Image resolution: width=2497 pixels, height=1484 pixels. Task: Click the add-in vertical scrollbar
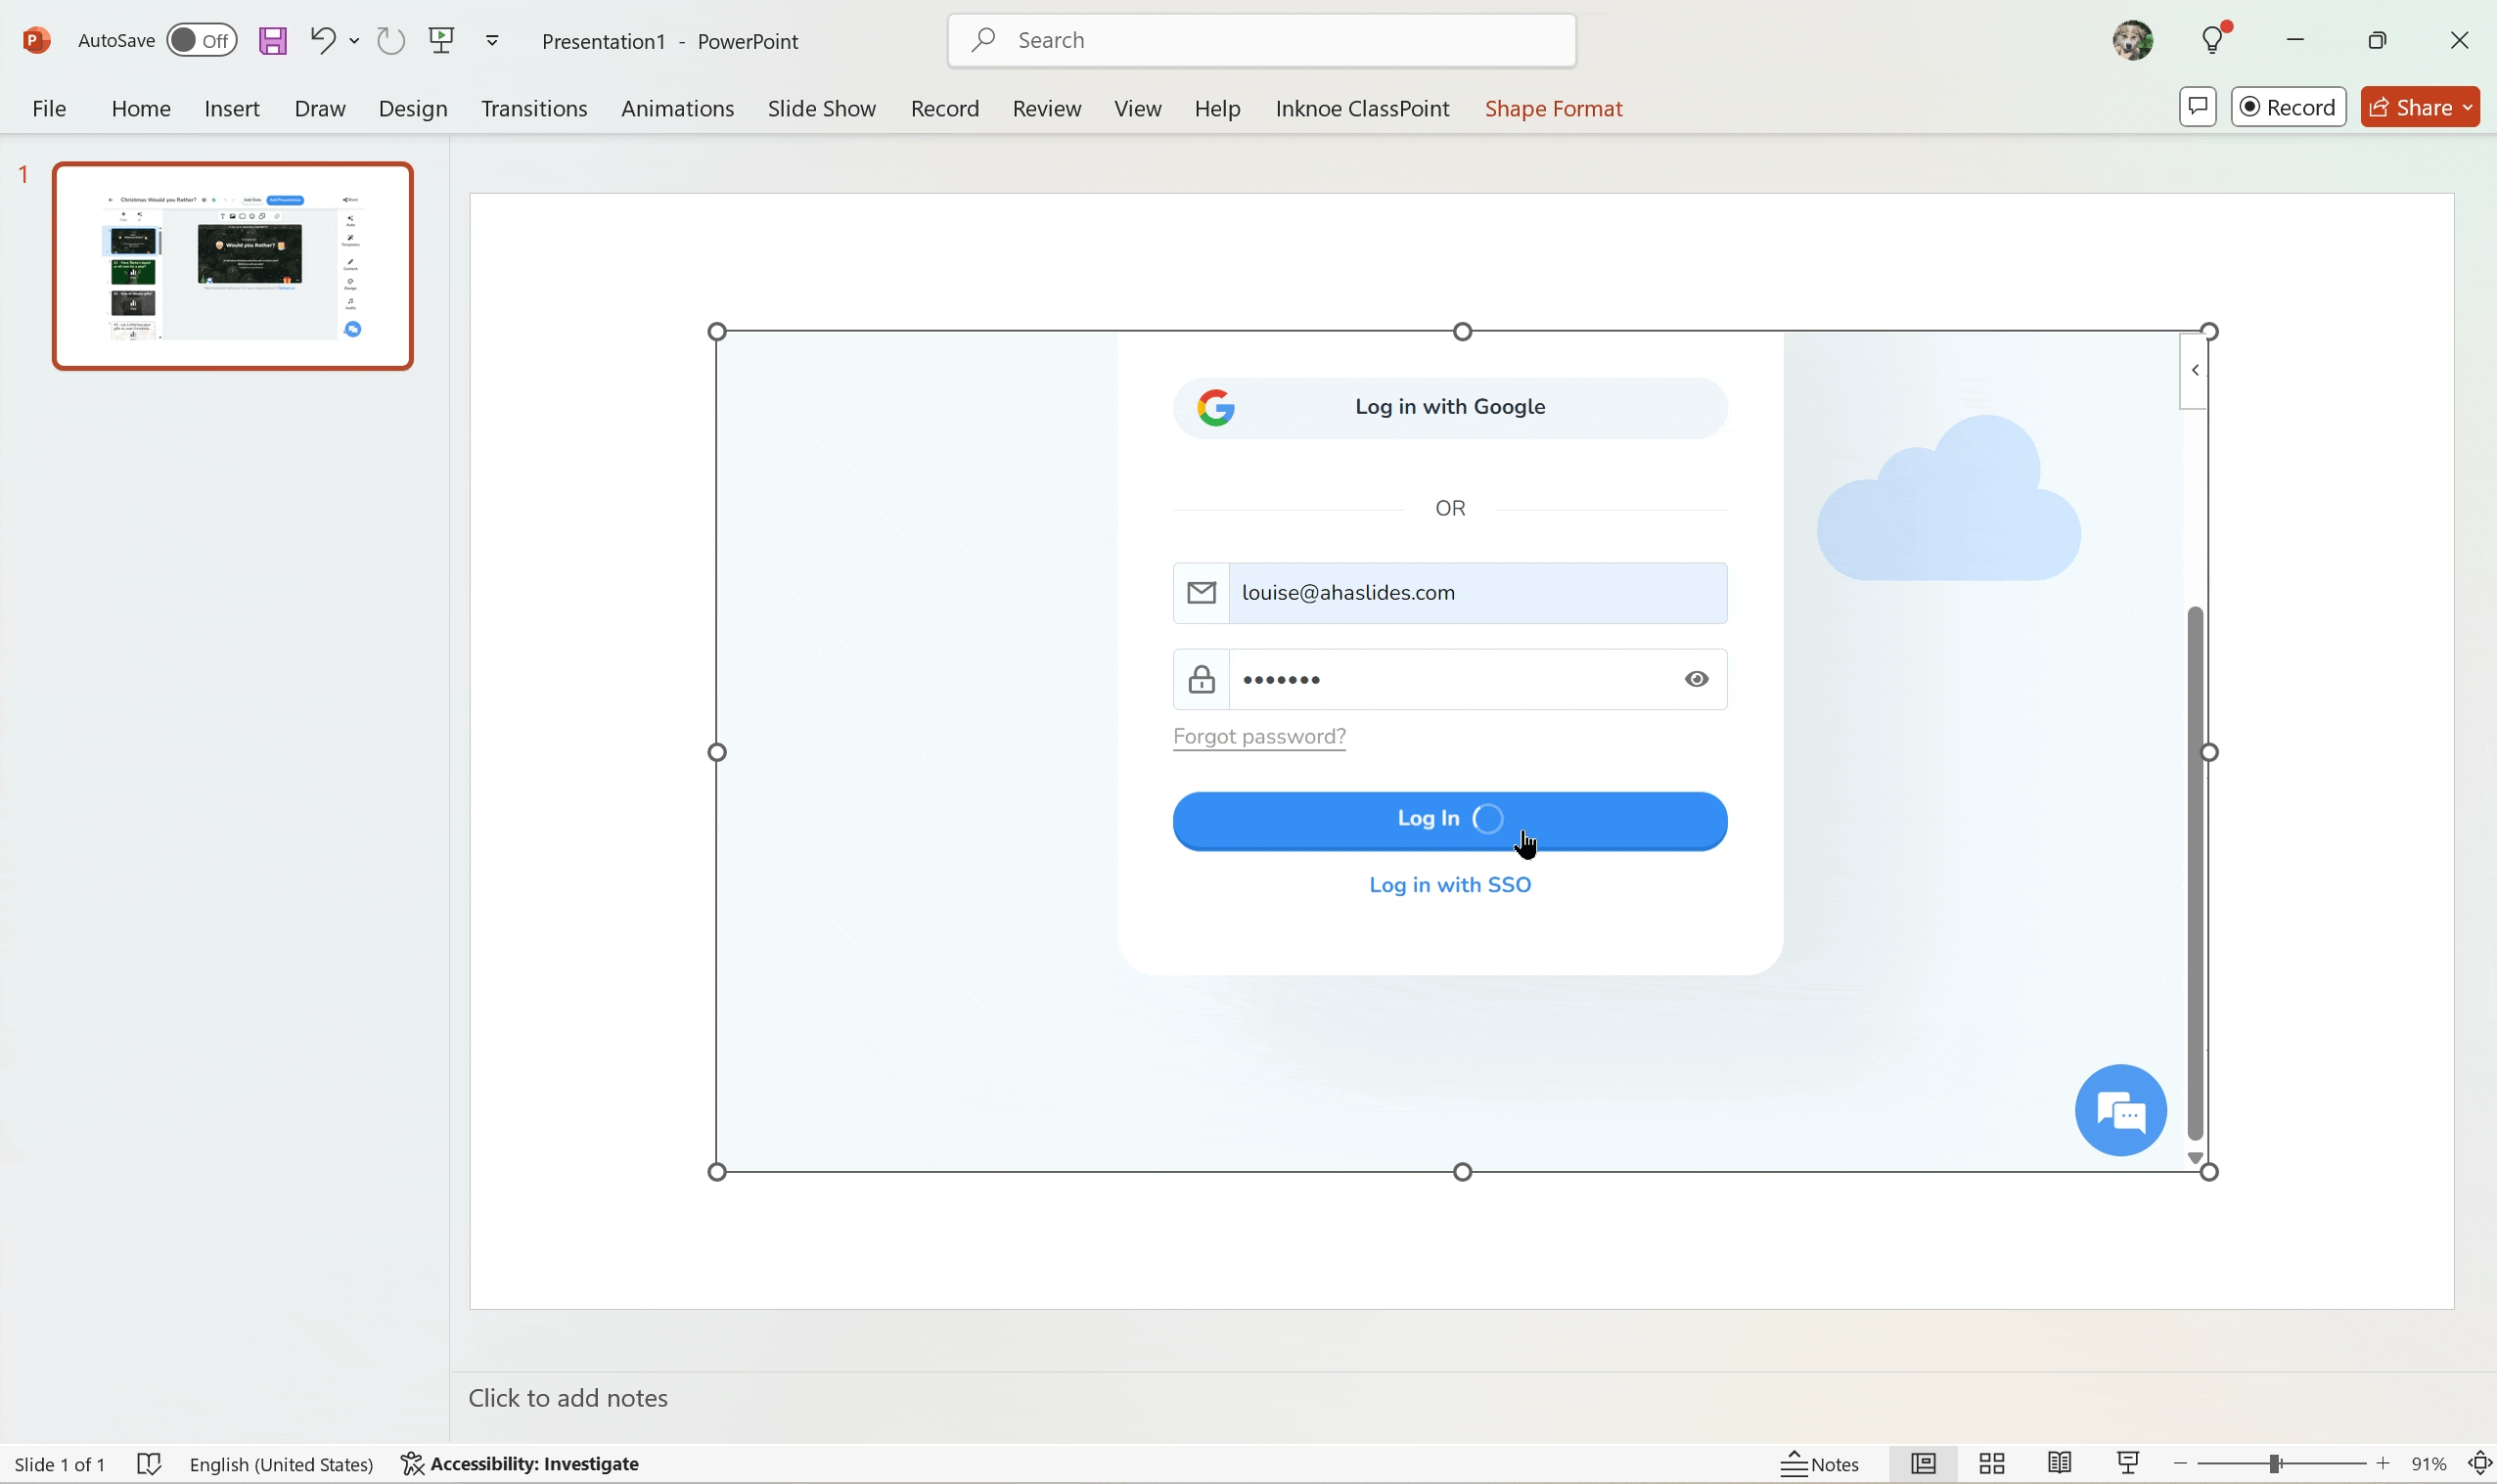(x=2195, y=873)
